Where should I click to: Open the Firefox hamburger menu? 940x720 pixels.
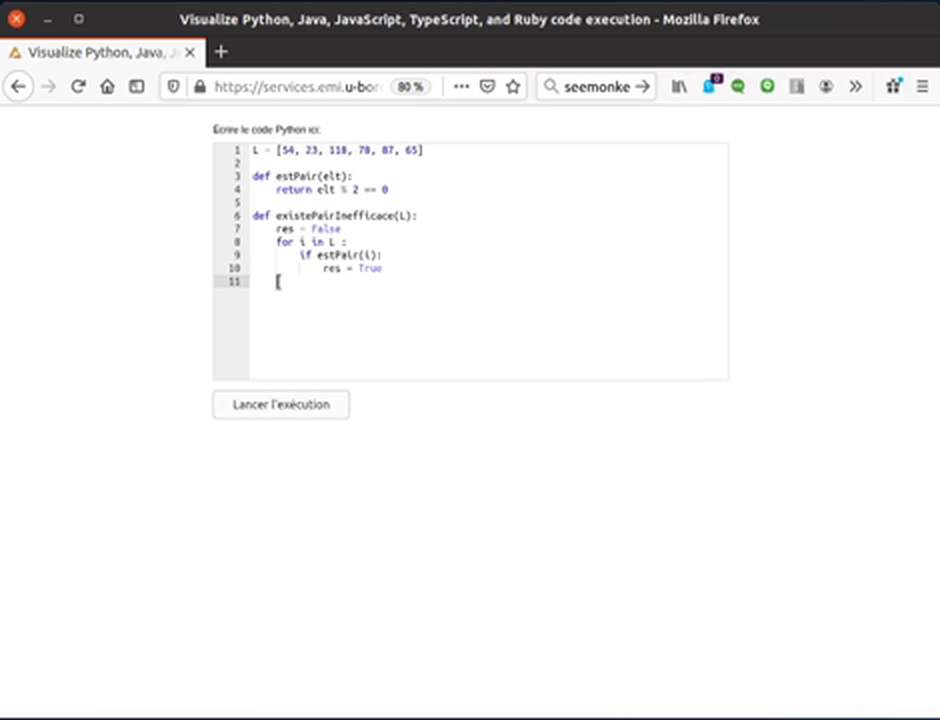point(922,87)
